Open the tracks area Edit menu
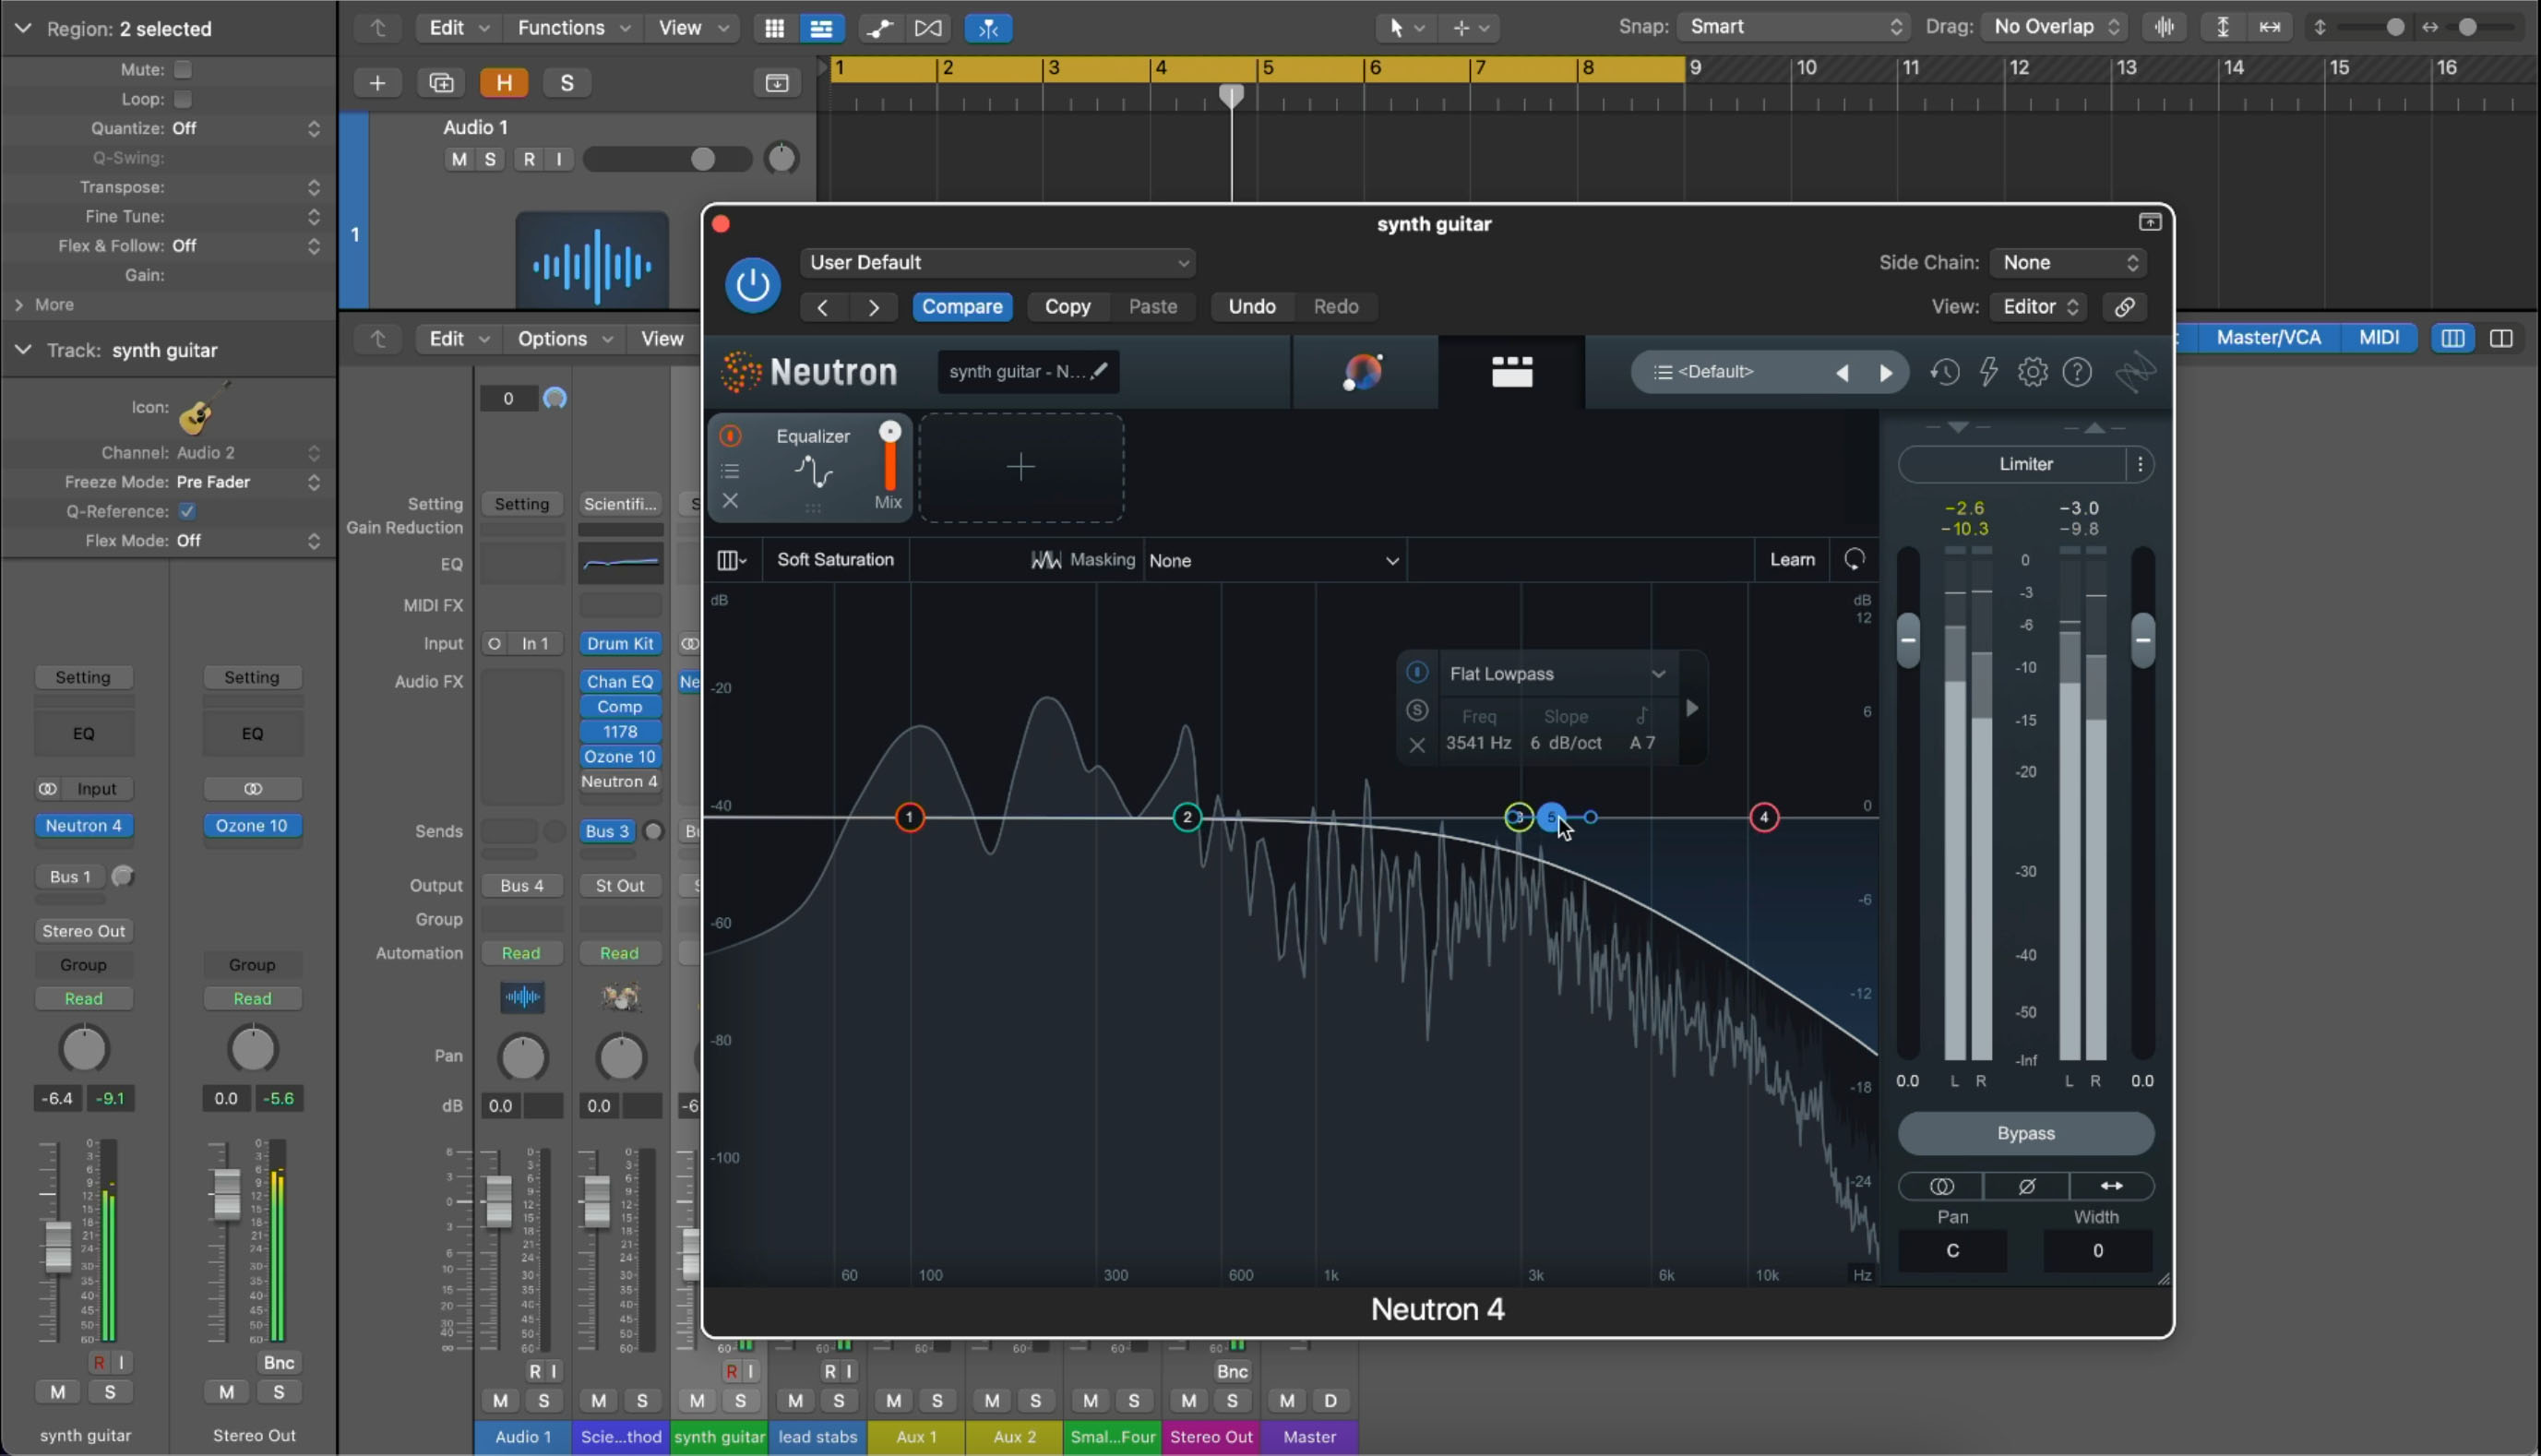 [x=458, y=27]
